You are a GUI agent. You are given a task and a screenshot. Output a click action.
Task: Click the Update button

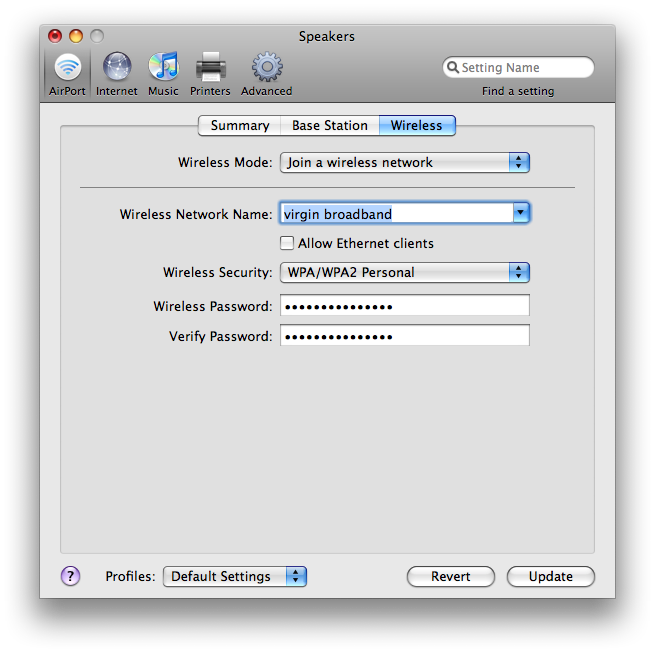551,577
